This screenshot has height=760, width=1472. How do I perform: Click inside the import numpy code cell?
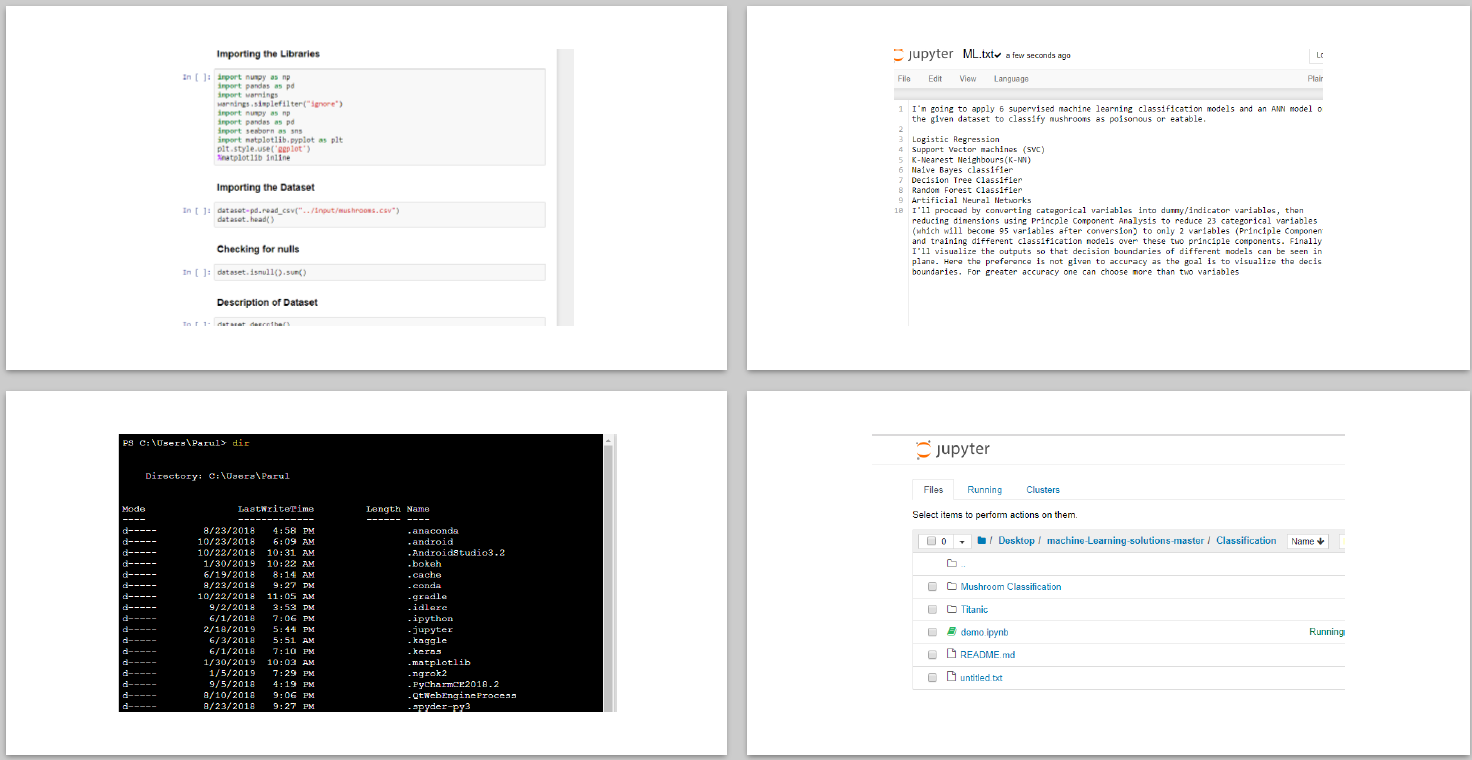[x=380, y=118]
